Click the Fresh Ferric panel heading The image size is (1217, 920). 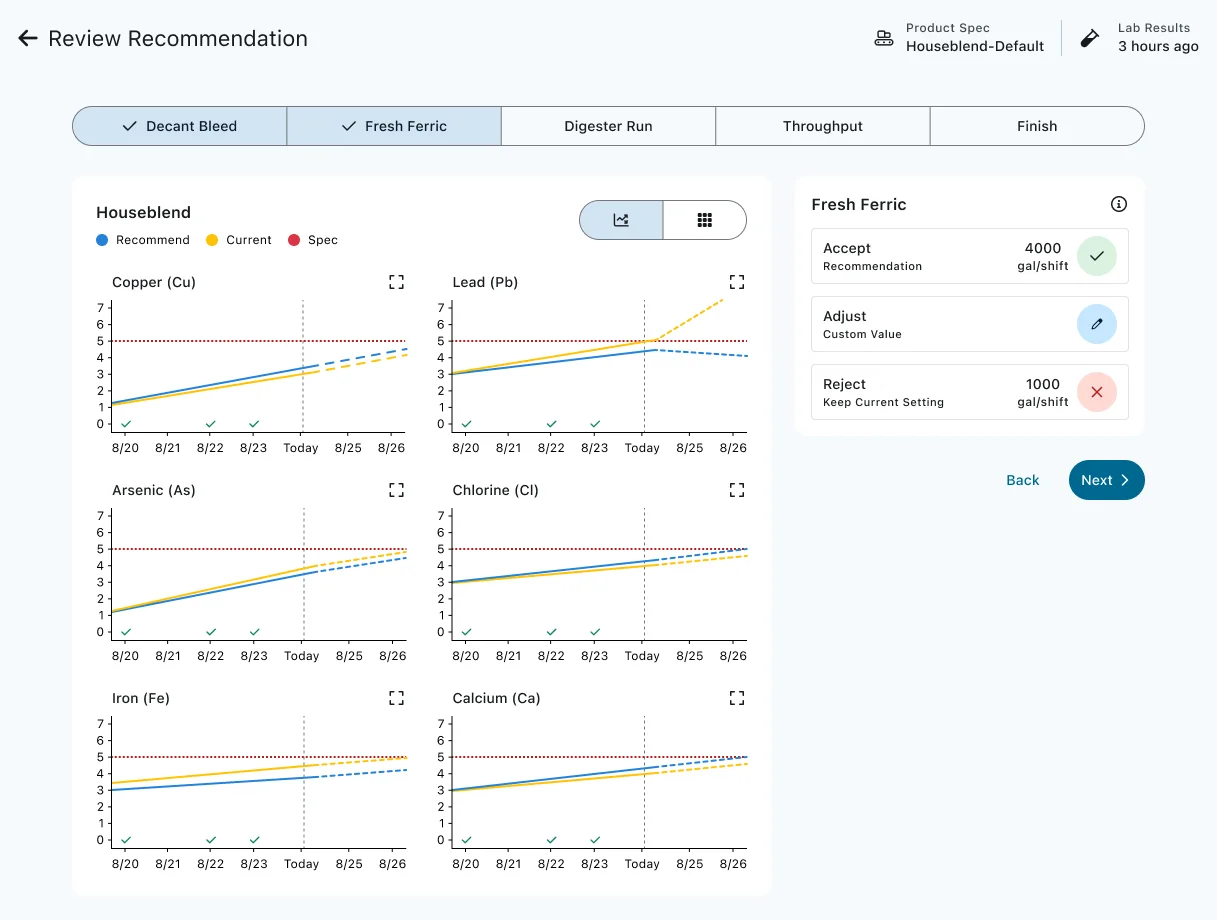pos(859,204)
